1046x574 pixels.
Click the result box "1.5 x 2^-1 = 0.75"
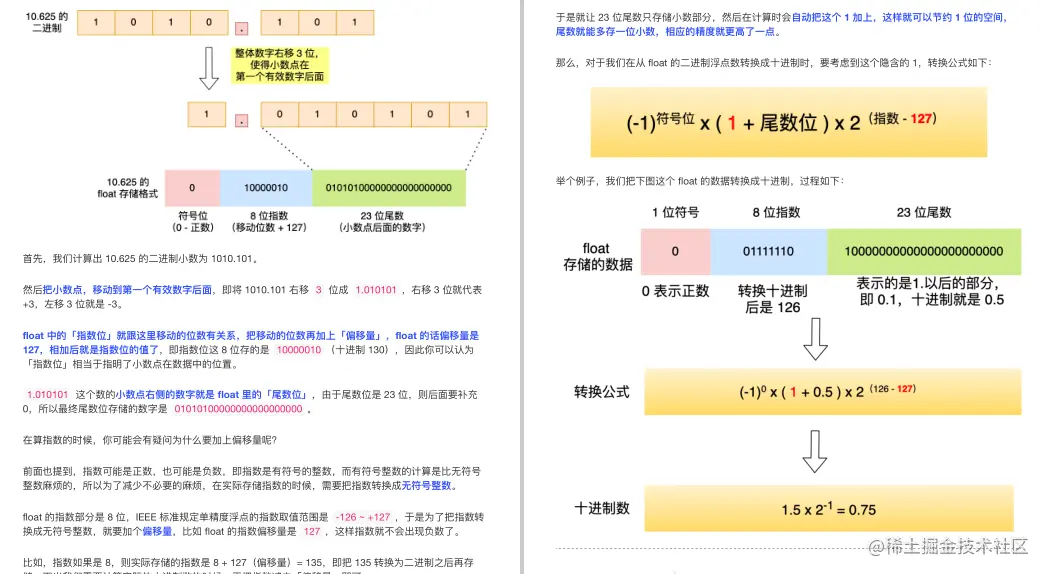(829, 509)
